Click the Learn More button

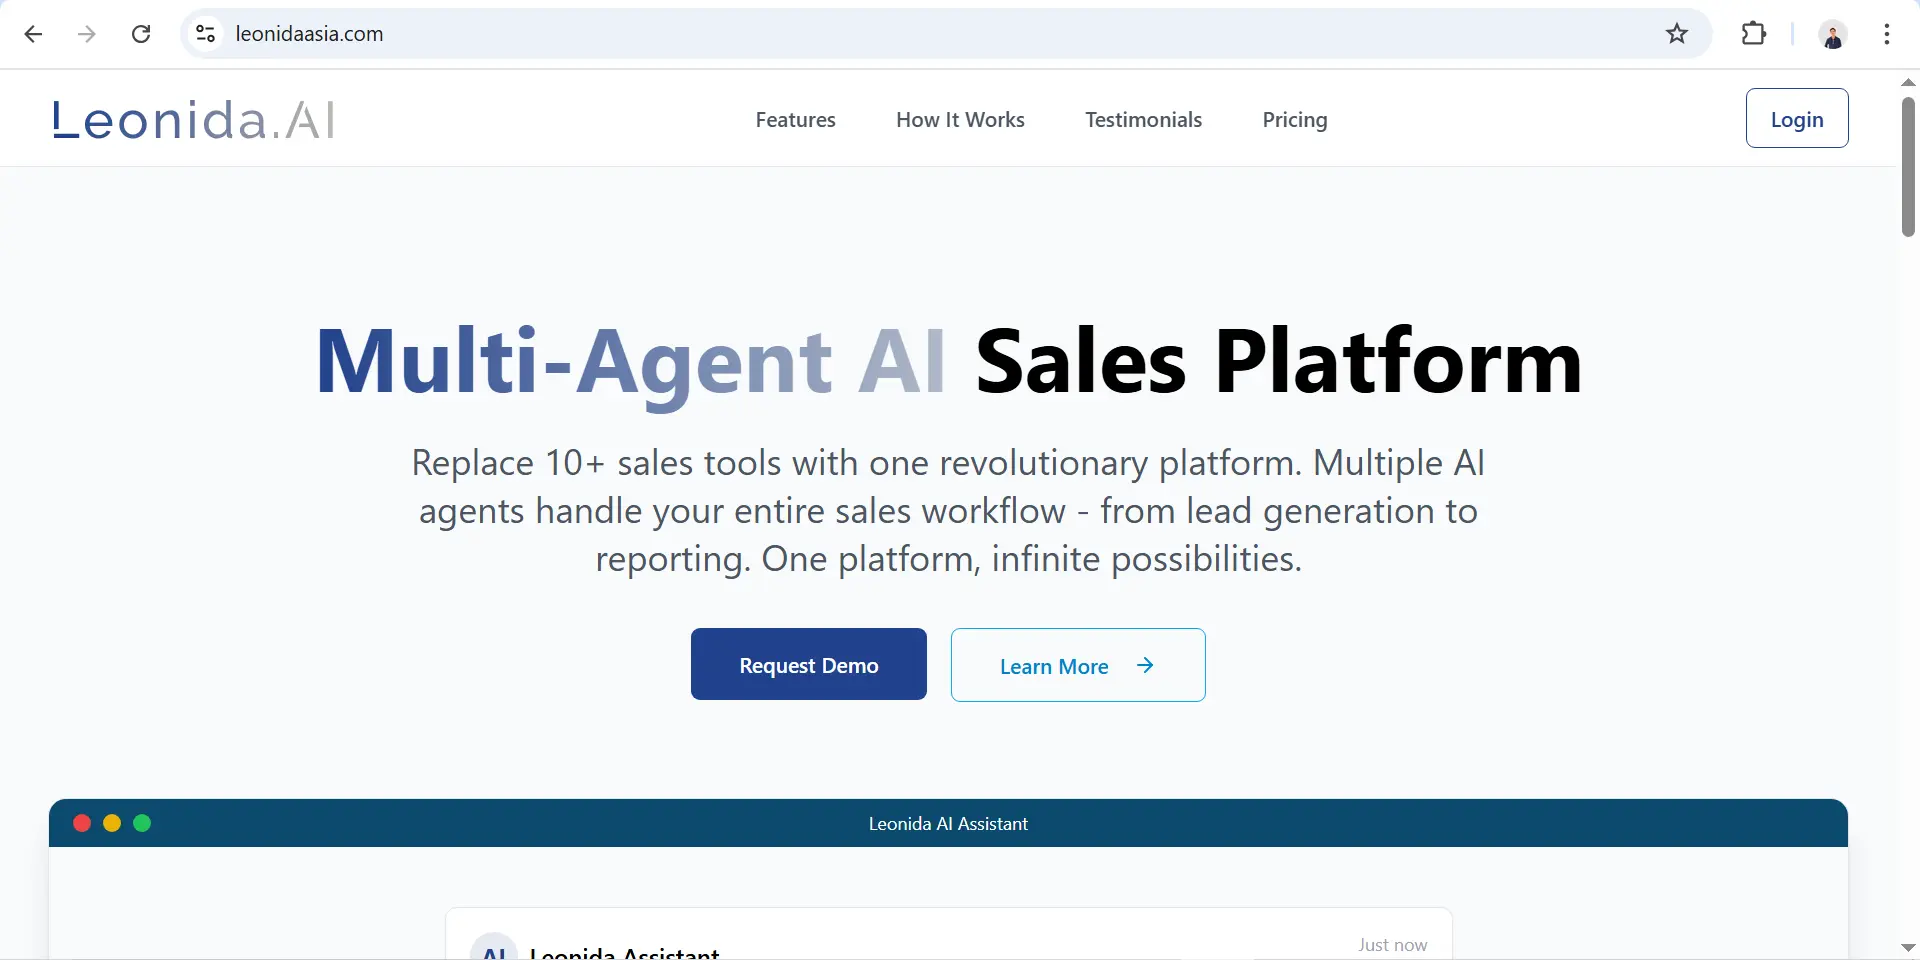[1078, 665]
